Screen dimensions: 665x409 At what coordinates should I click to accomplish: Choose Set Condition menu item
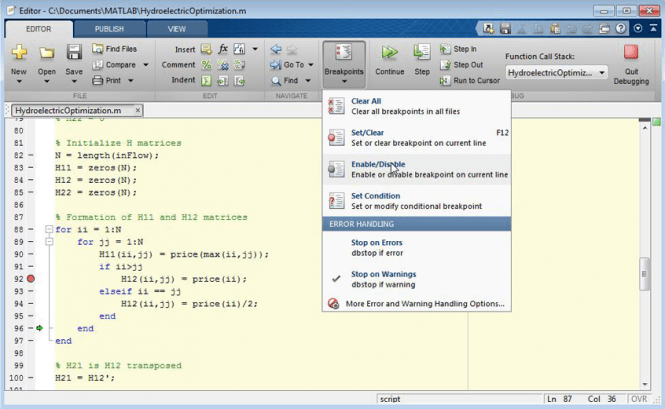tap(416, 201)
